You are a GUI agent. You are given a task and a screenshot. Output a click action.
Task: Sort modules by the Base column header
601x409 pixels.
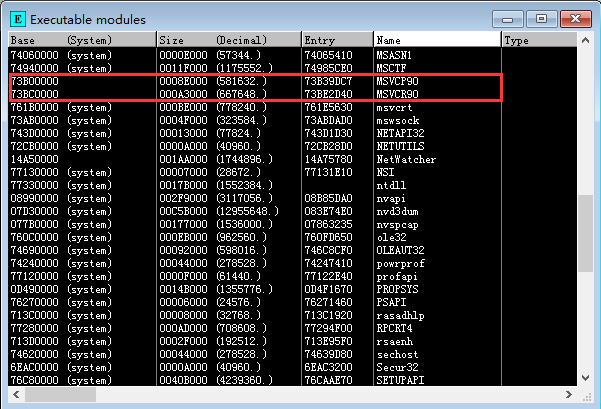tap(82, 40)
